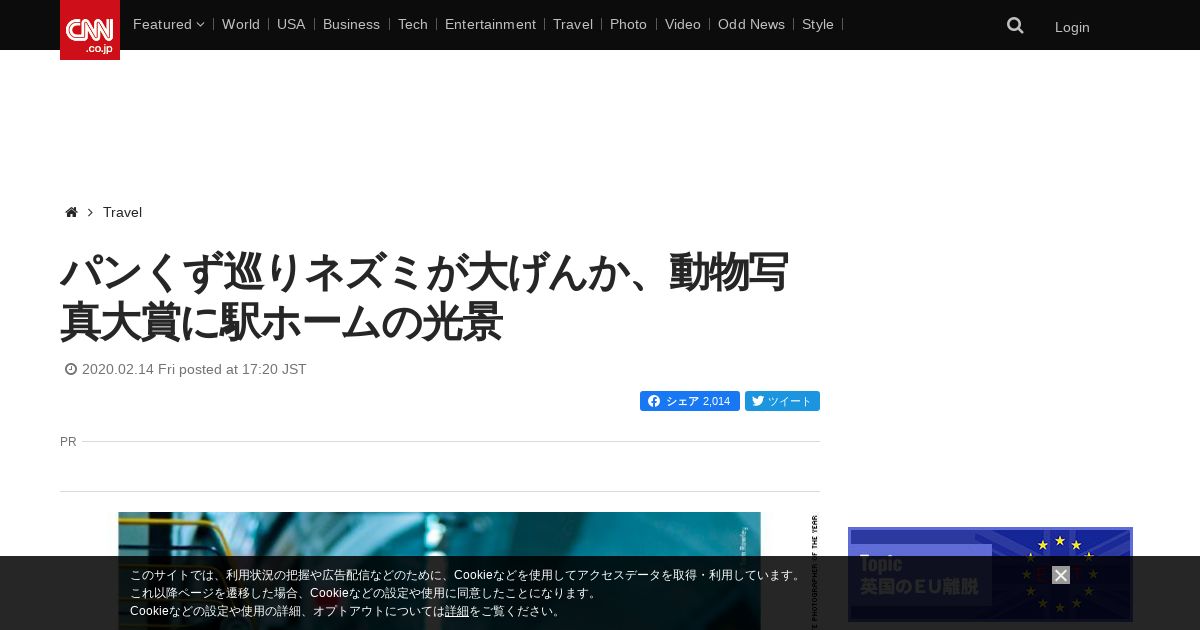1200x630 pixels.
Task: Share article with Facebook シェア button
Action: point(690,401)
